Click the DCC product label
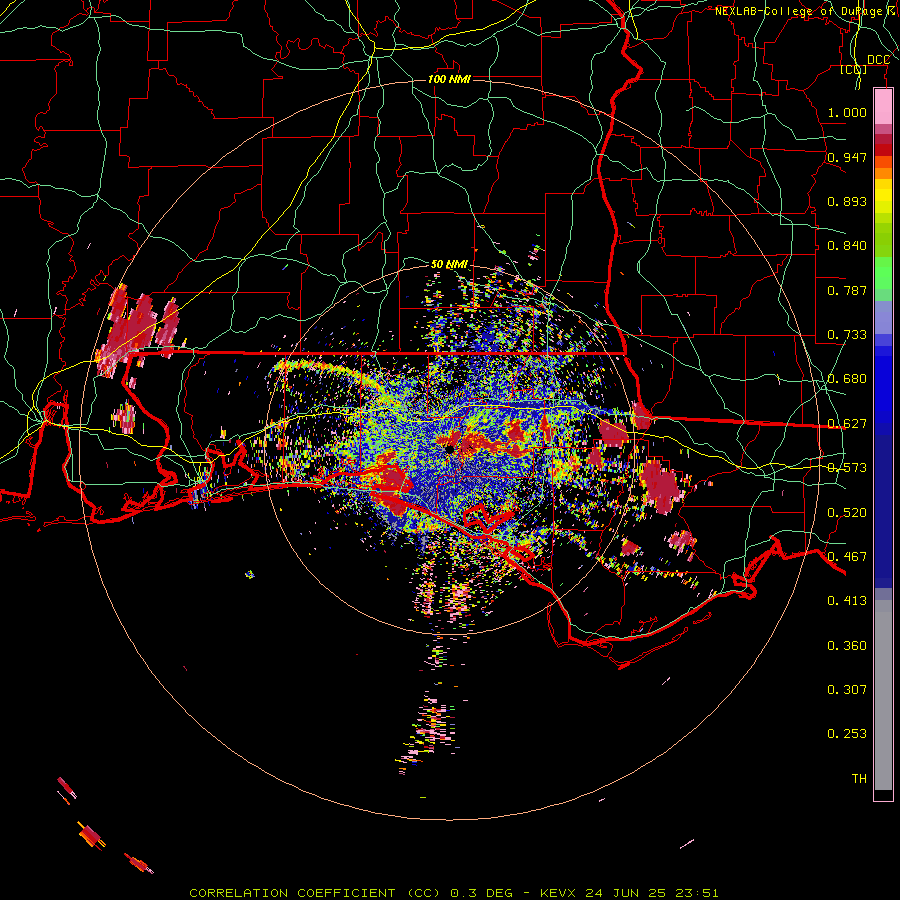 878,60
